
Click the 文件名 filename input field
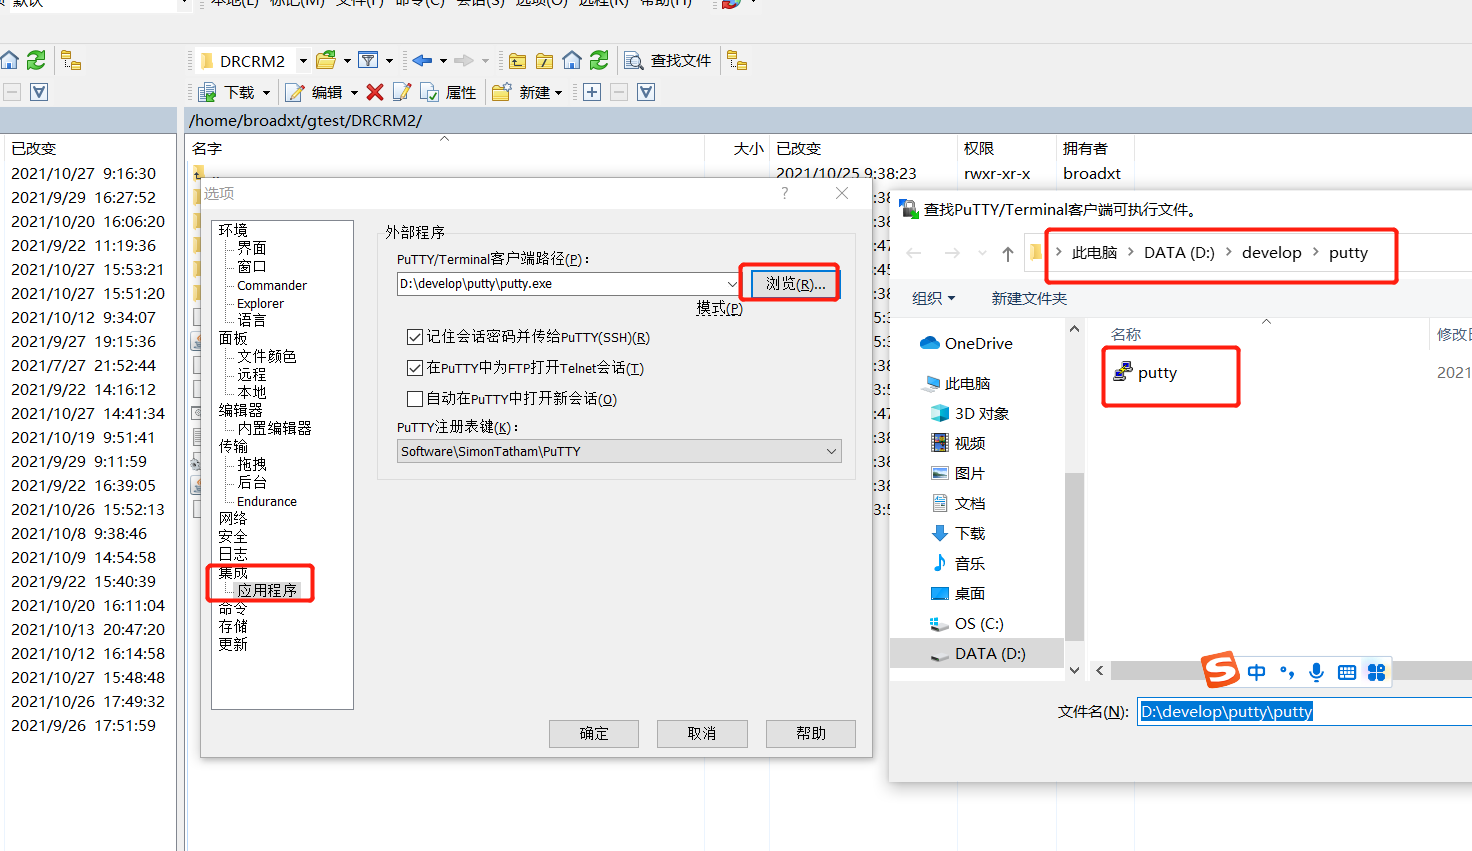1304,711
